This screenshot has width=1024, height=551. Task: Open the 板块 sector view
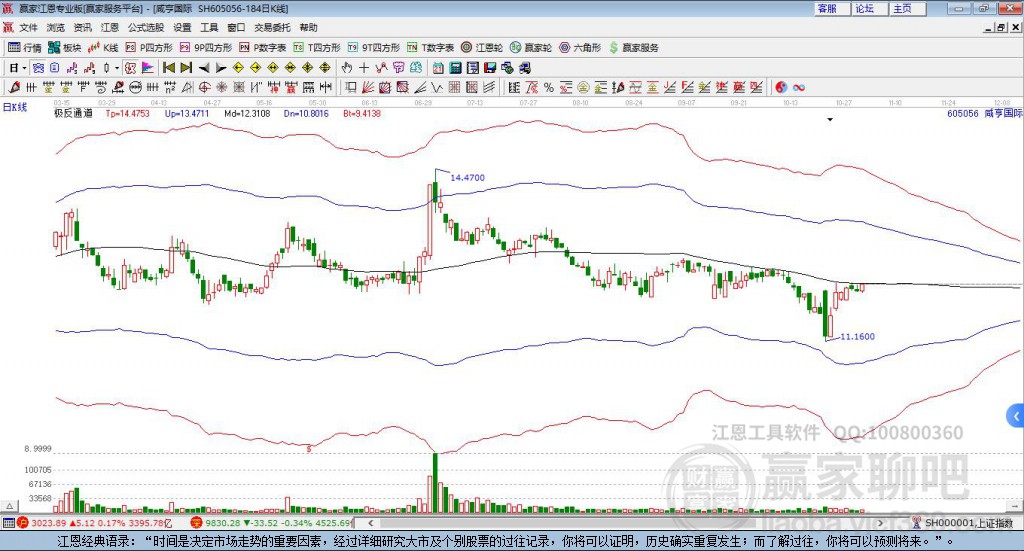65,48
